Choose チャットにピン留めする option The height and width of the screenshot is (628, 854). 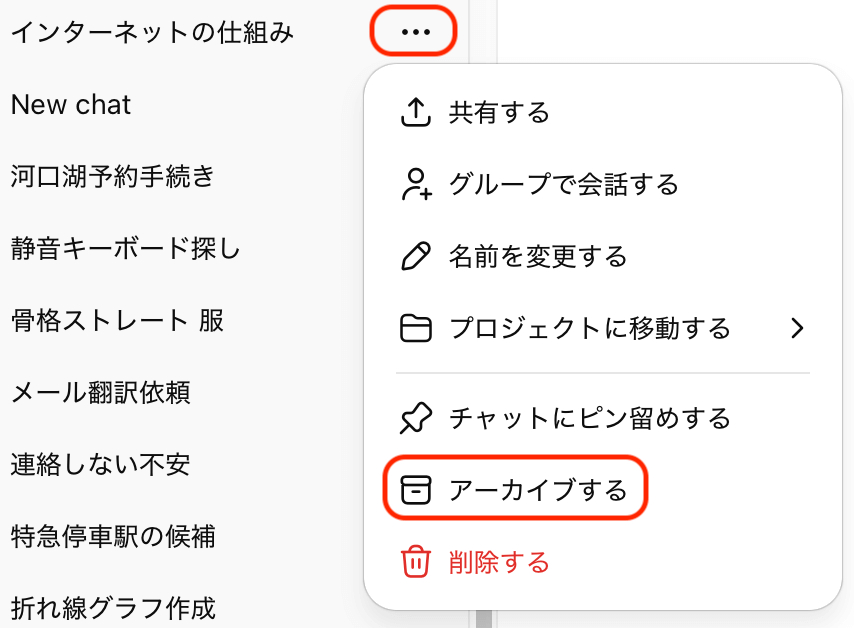590,418
